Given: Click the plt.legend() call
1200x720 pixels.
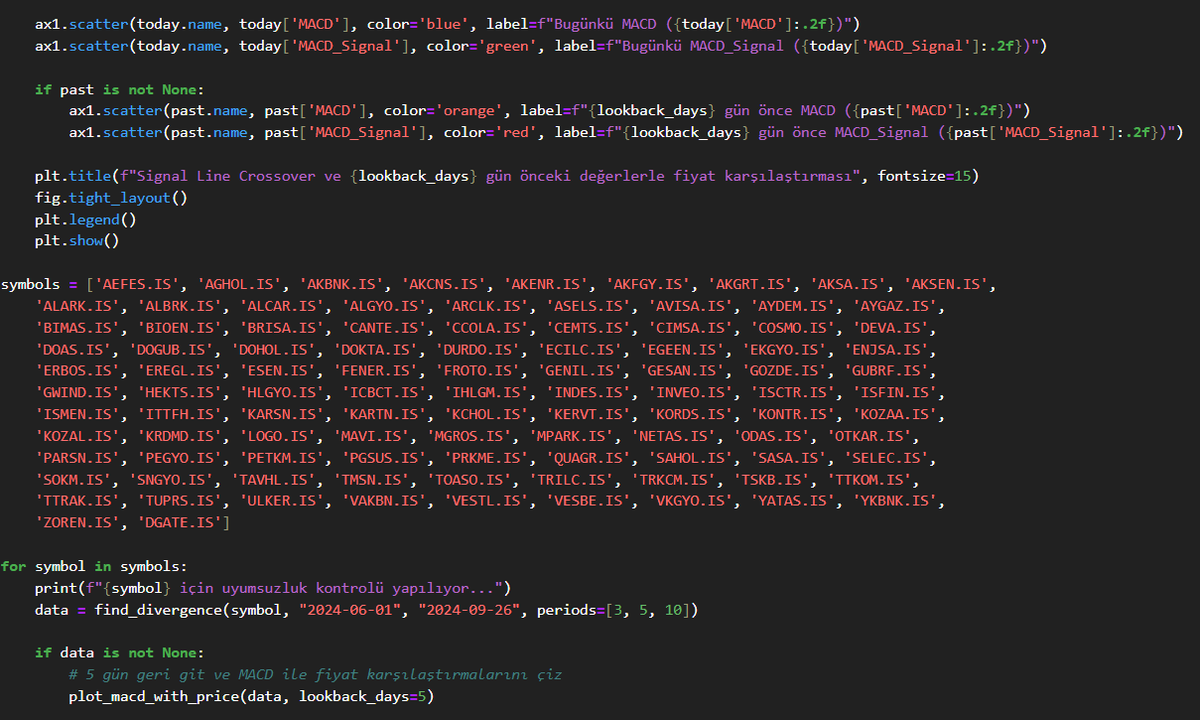Looking at the screenshot, I should tap(86, 219).
